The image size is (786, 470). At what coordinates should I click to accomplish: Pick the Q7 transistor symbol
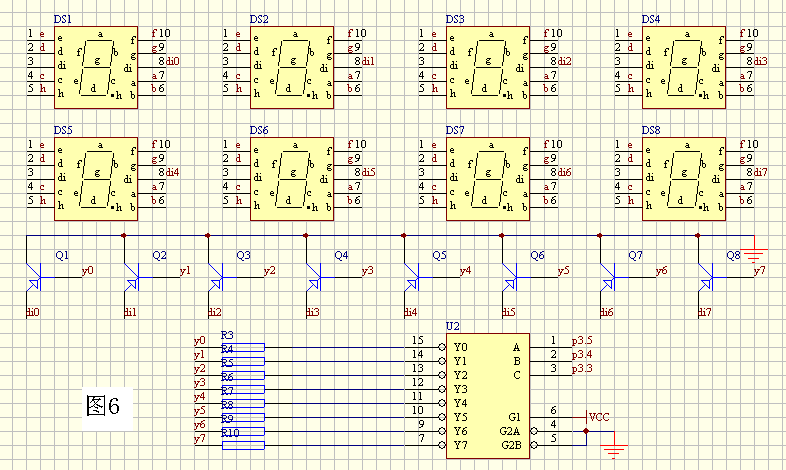tap(610, 277)
